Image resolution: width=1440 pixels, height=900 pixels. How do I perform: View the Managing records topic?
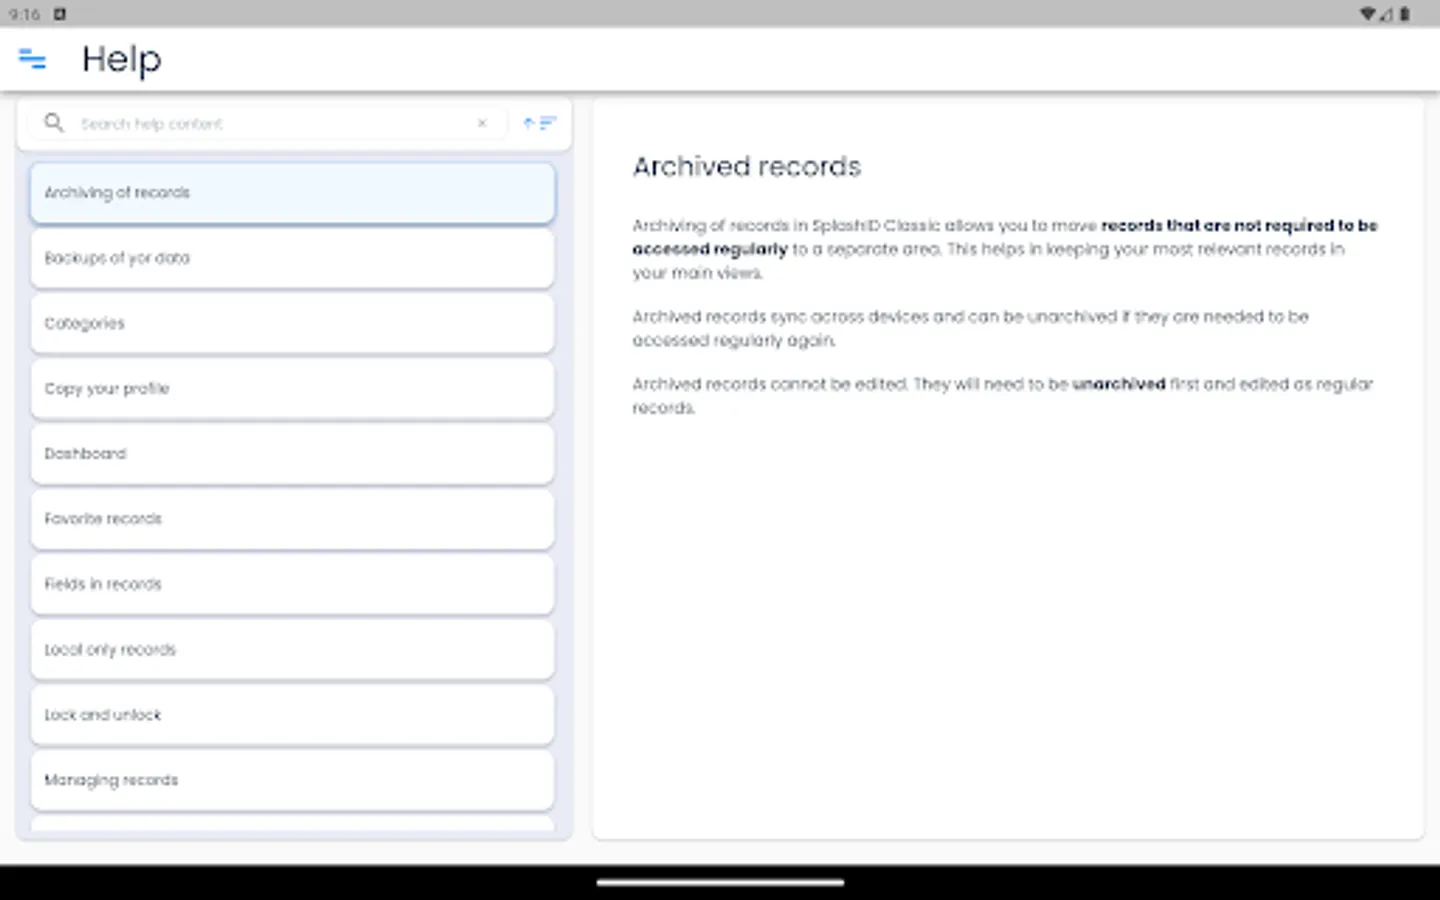coord(291,780)
